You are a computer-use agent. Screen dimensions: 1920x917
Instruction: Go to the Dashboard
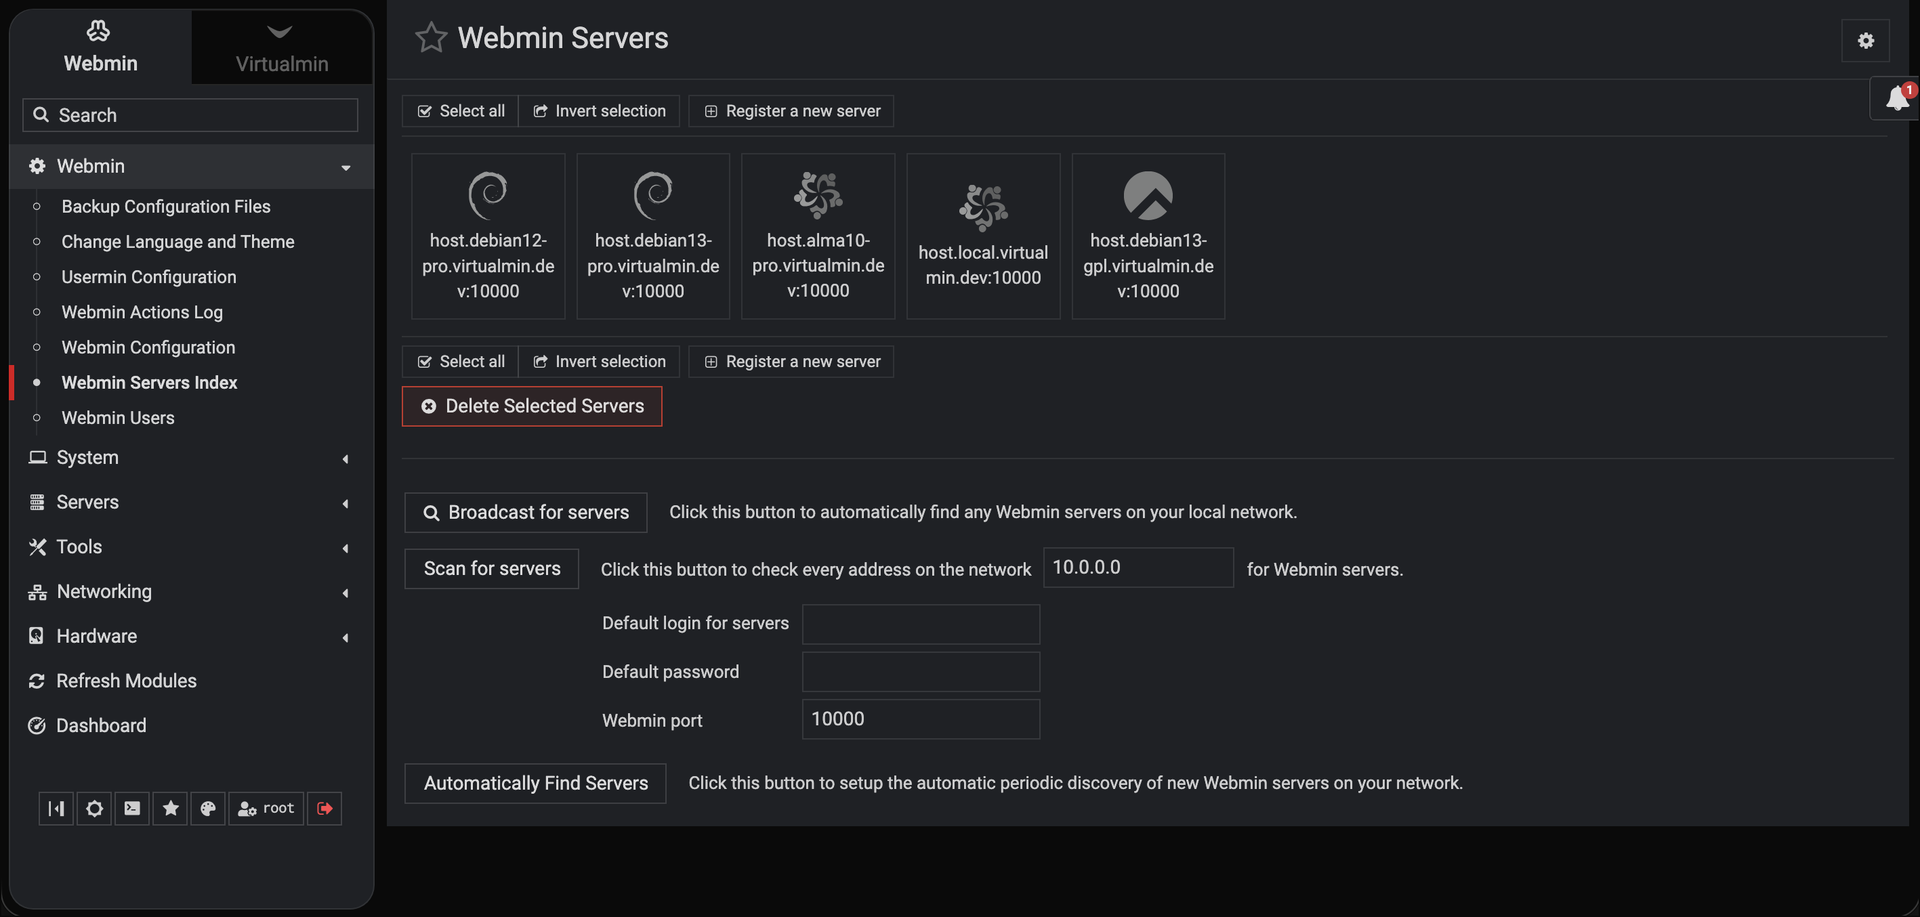click(x=101, y=726)
